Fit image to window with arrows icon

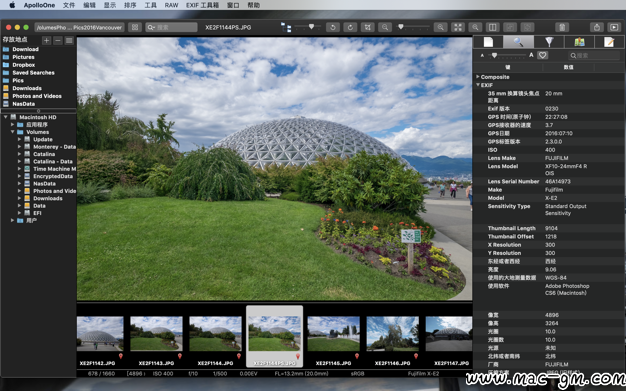458,27
